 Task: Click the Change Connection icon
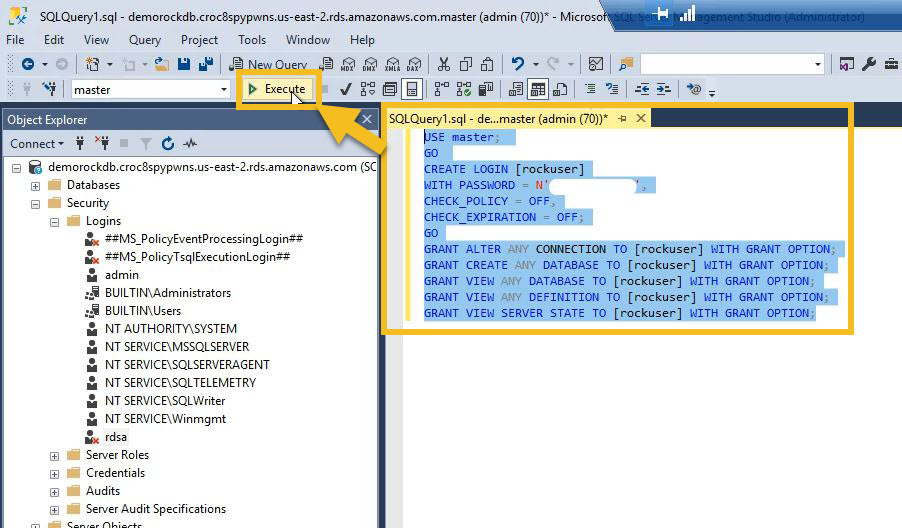(49, 89)
